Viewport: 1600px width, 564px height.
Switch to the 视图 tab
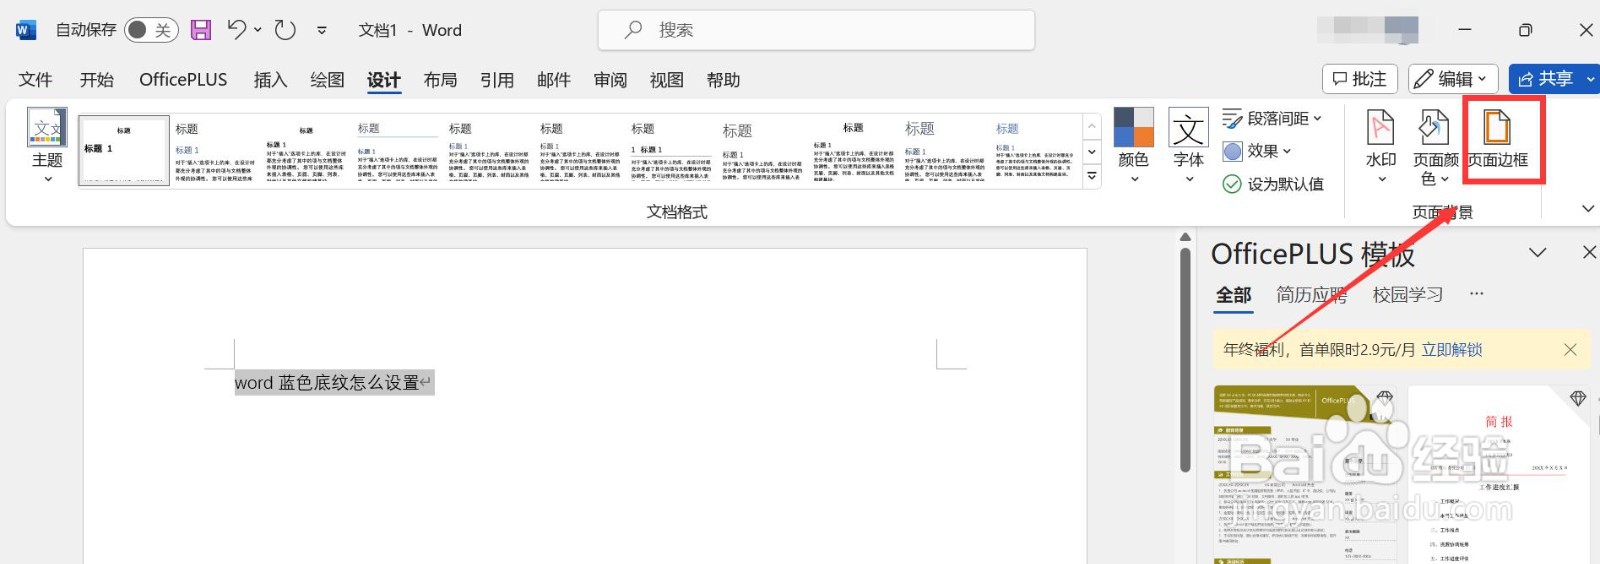[666, 80]
